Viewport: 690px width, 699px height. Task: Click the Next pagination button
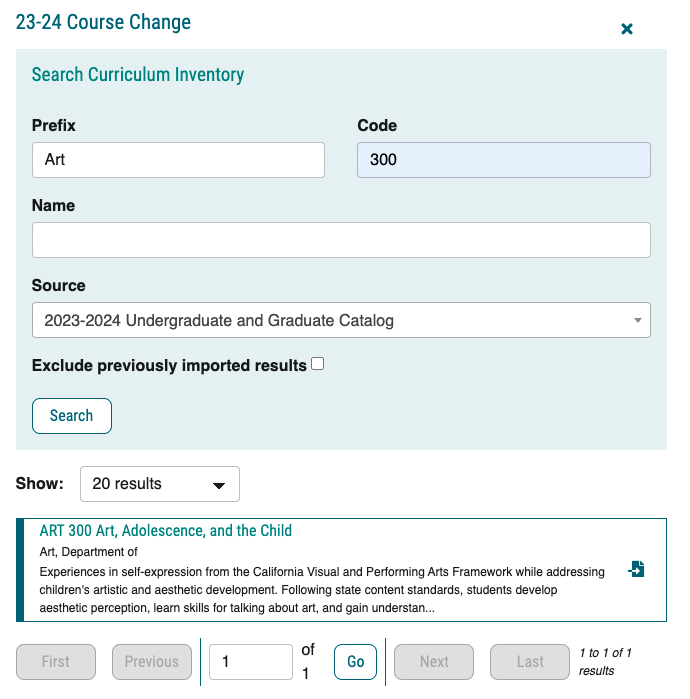point(434,662)
